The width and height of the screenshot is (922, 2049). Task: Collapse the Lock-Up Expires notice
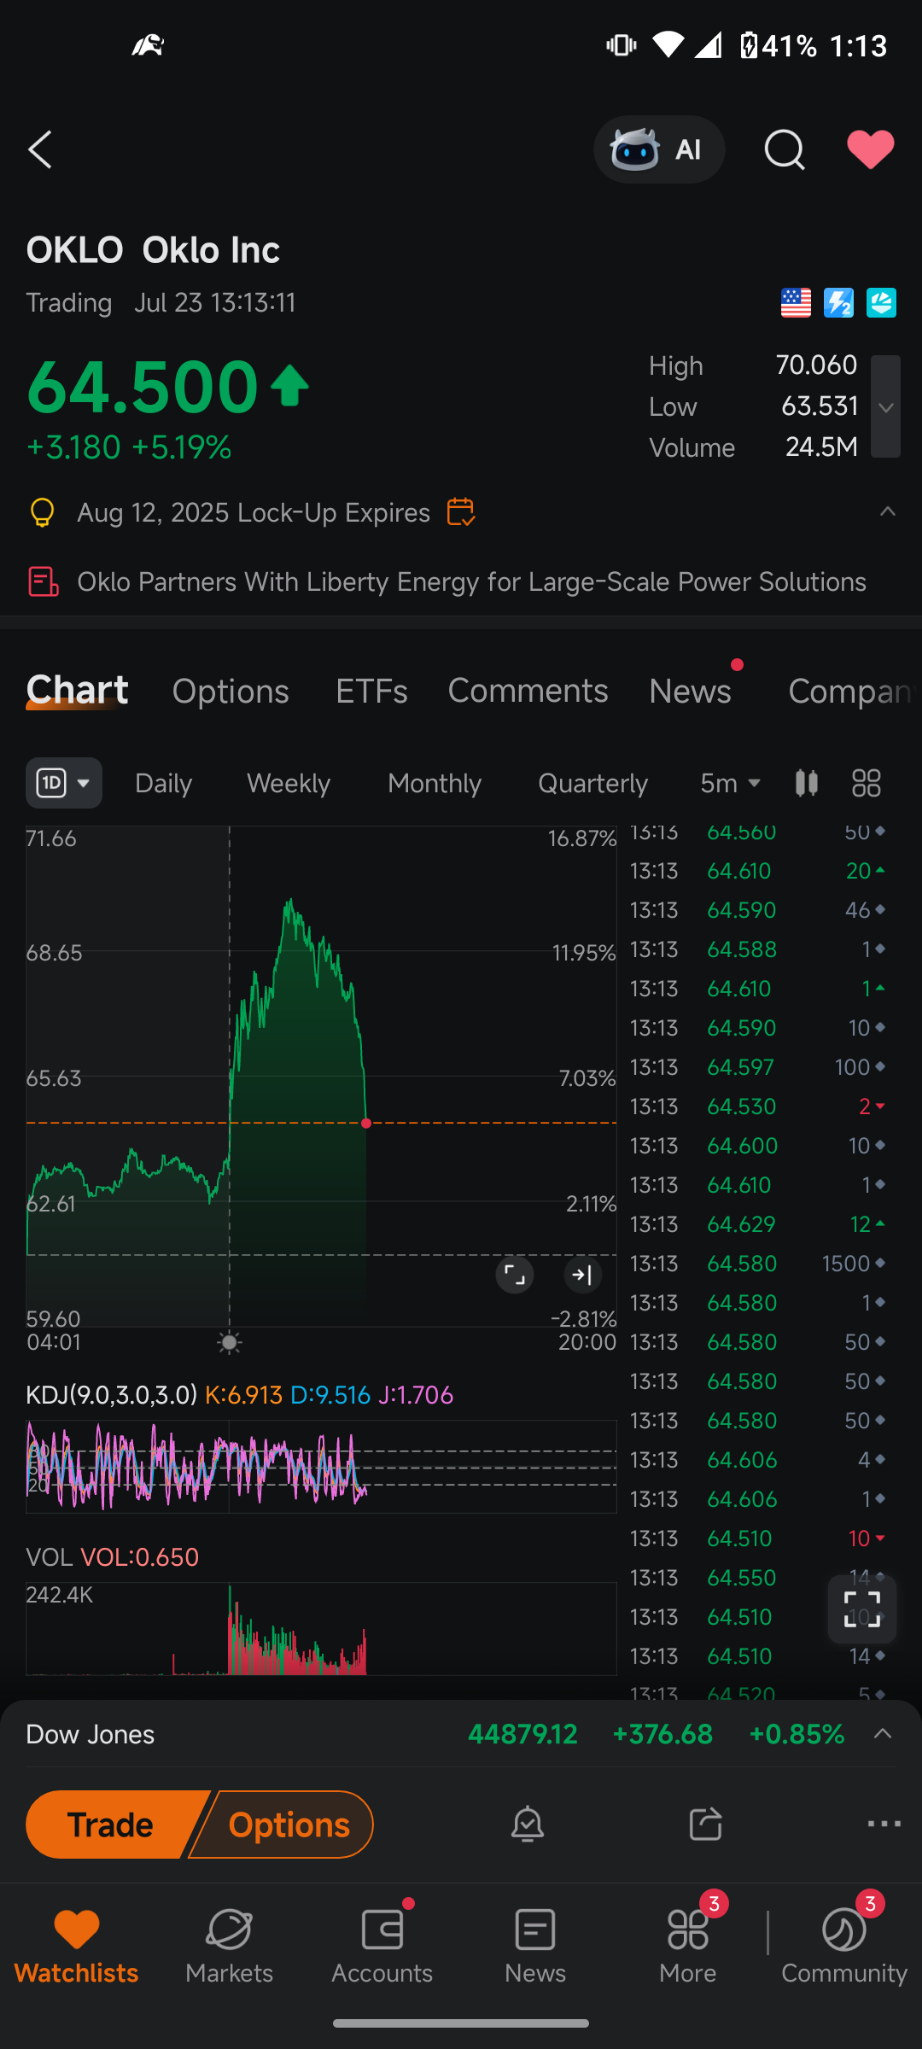point(887,512)
